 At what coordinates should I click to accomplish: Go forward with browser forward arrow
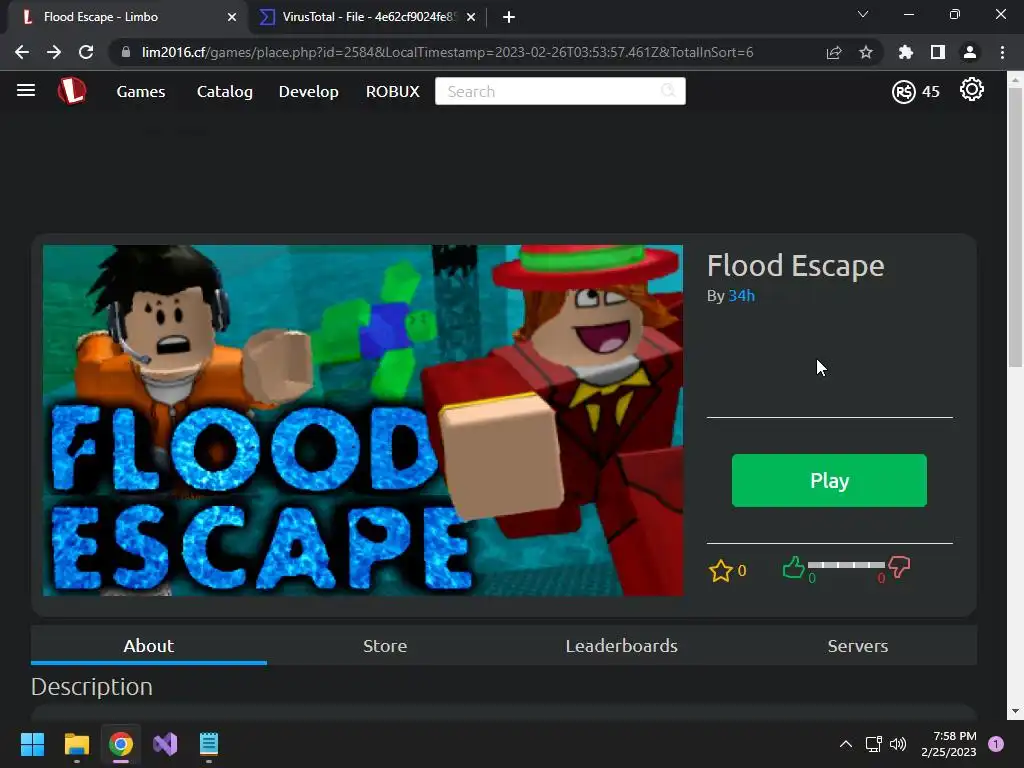pyautogui.click(x=54, y=52)
